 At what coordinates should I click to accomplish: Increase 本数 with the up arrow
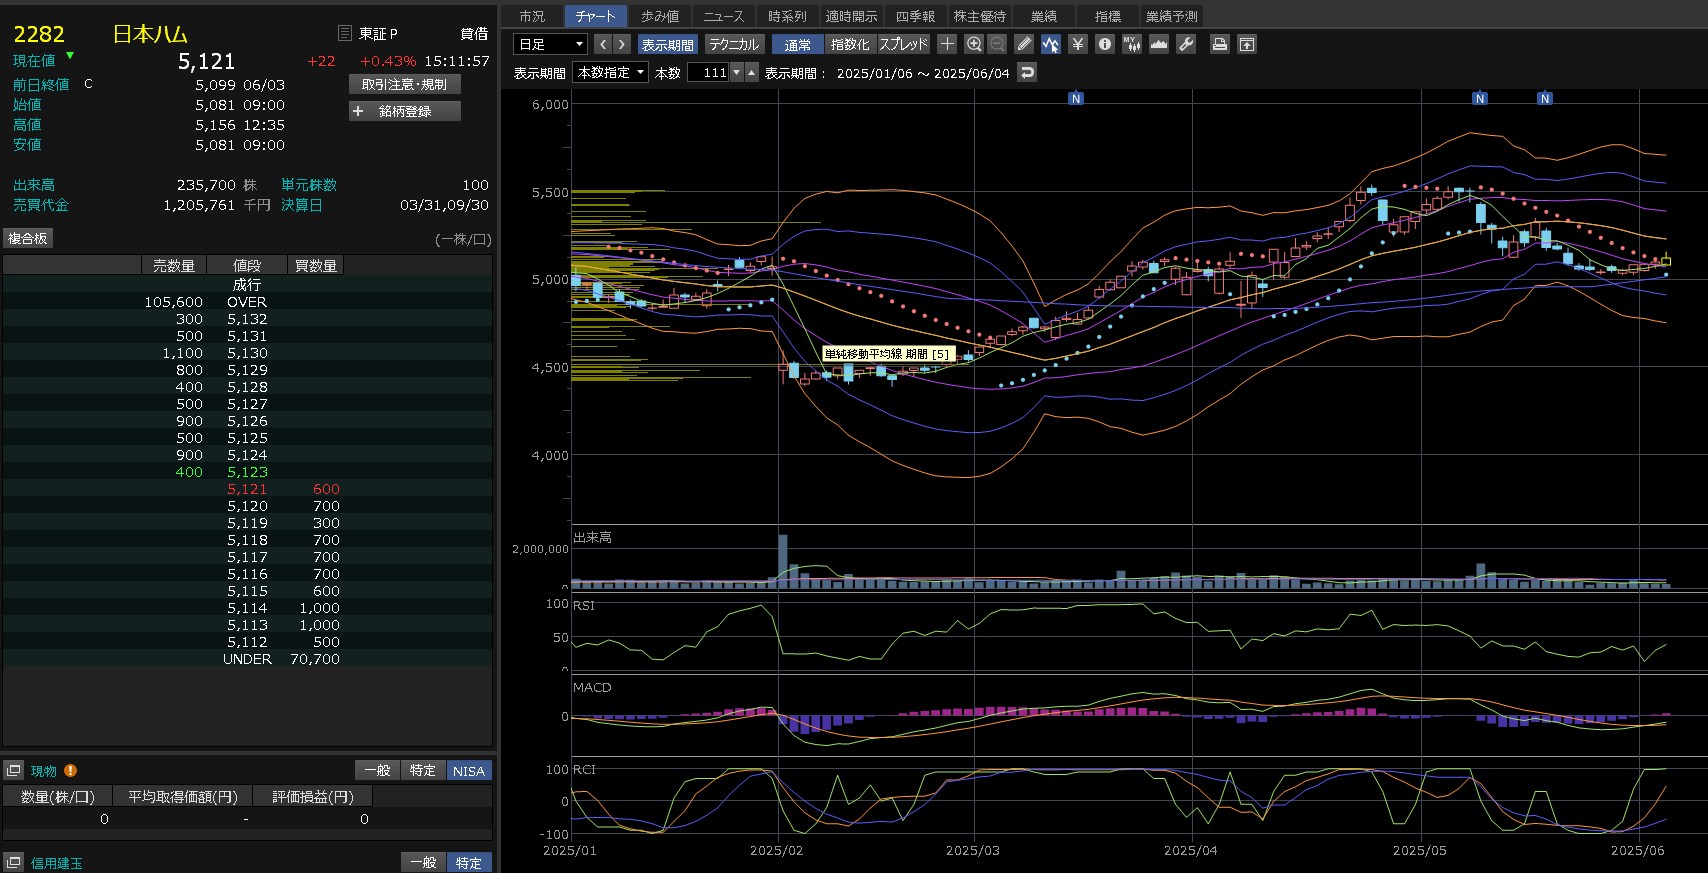[752, 72]
